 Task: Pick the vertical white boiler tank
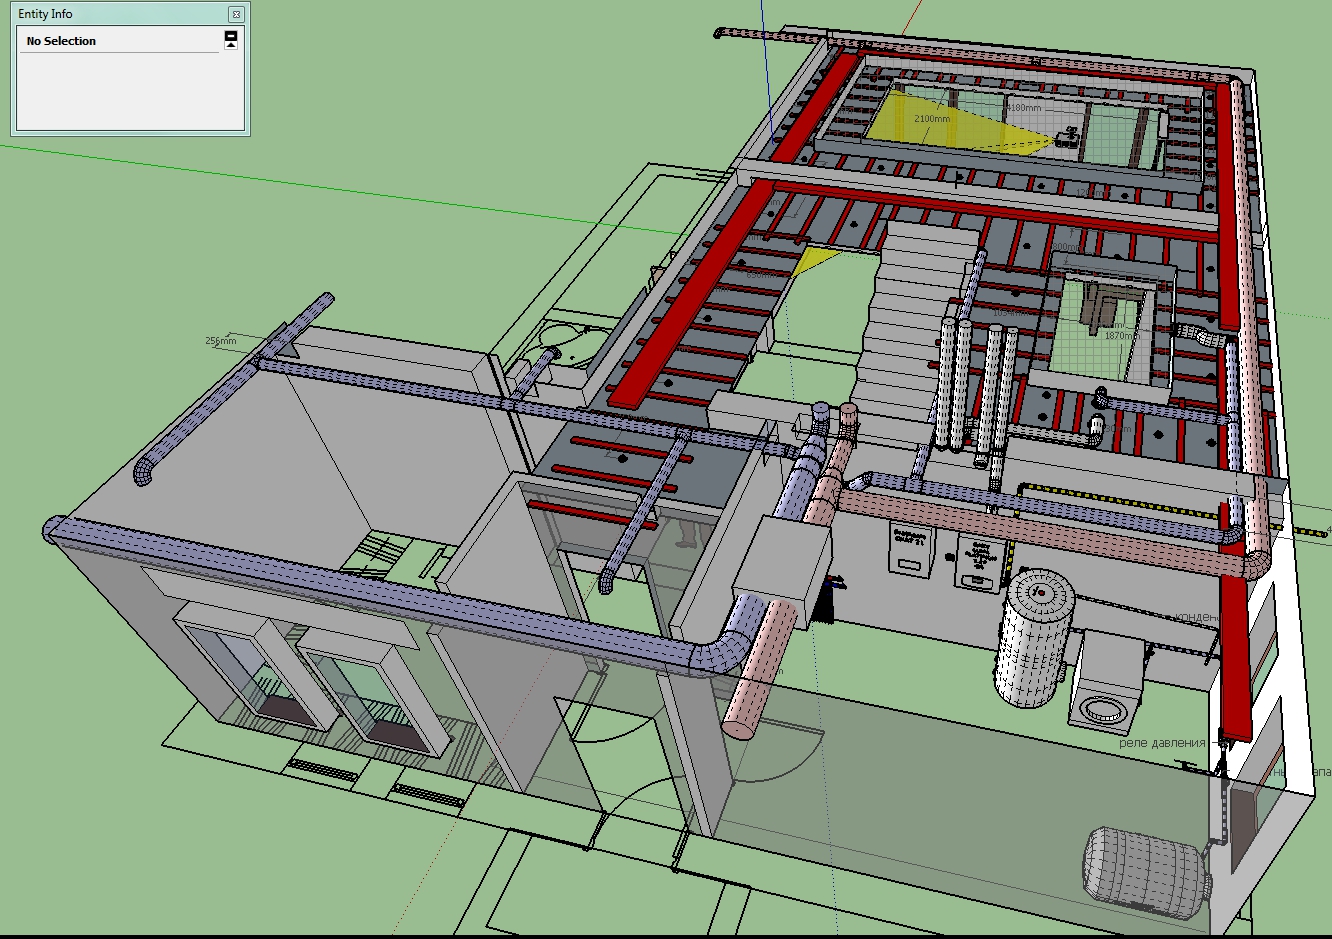[x=1033, y=637]
